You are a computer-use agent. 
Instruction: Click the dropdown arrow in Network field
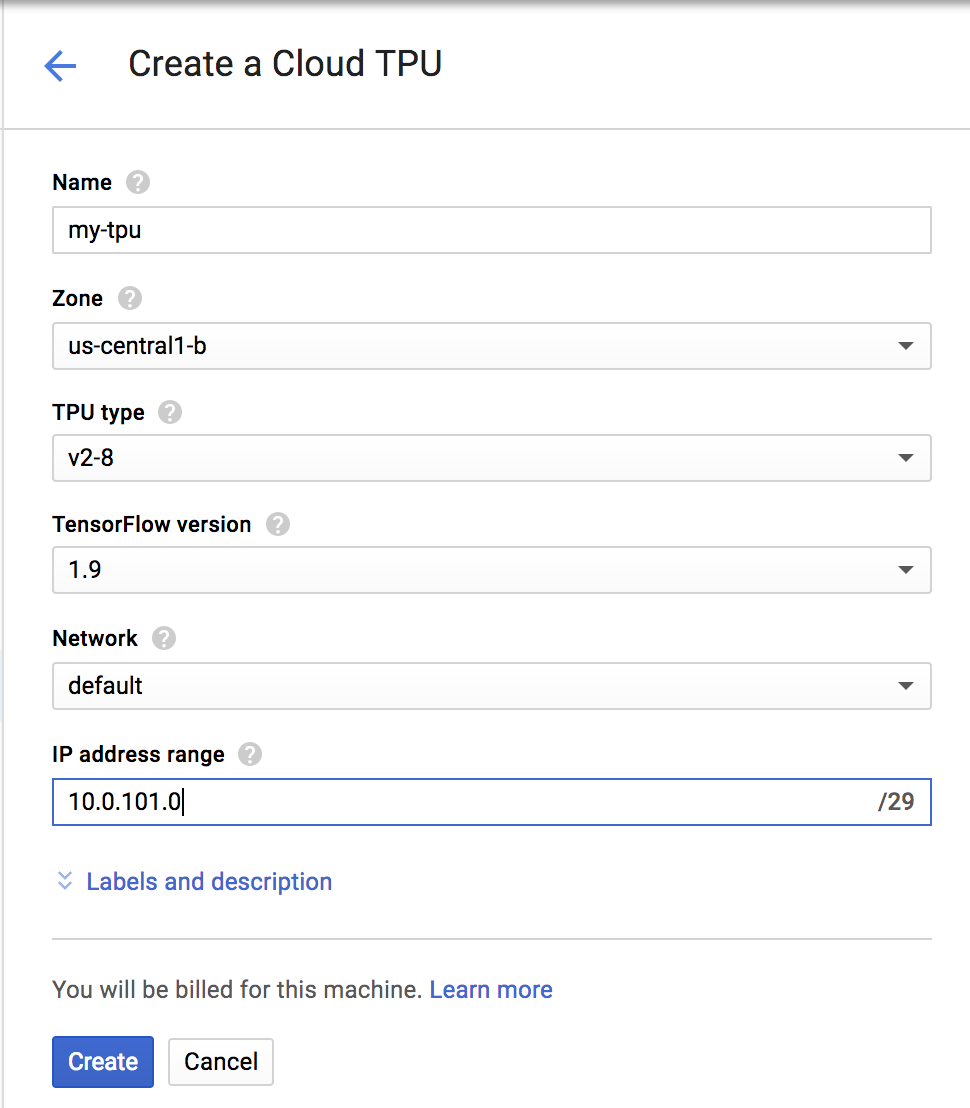[x=906, y=686]
